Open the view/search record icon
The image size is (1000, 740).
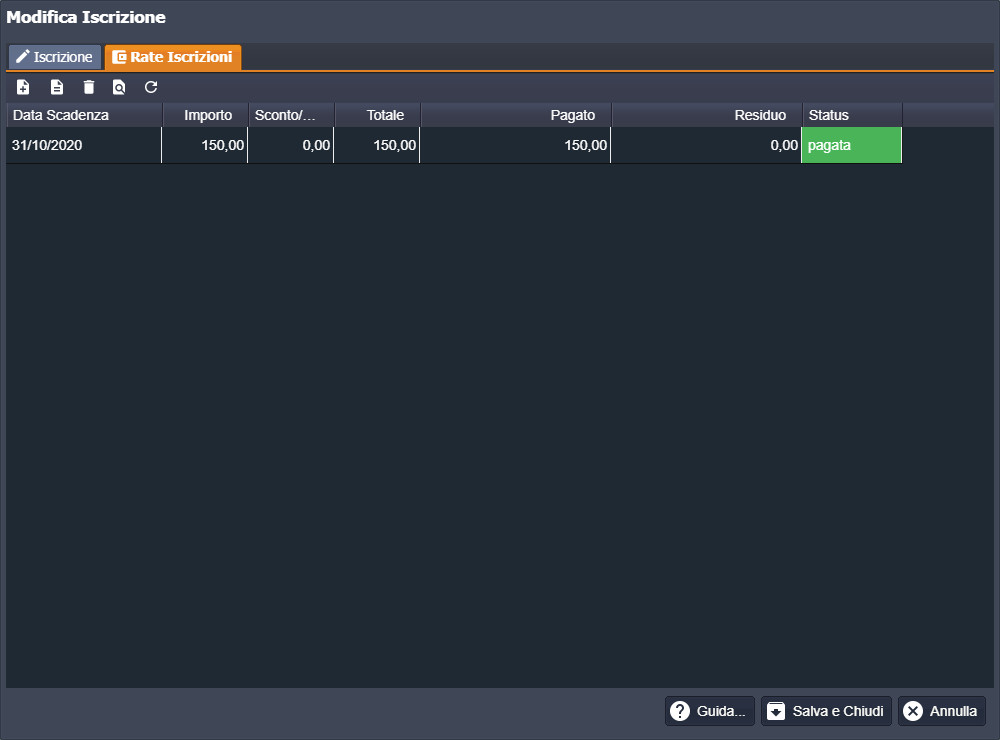(x=119, y=87)
